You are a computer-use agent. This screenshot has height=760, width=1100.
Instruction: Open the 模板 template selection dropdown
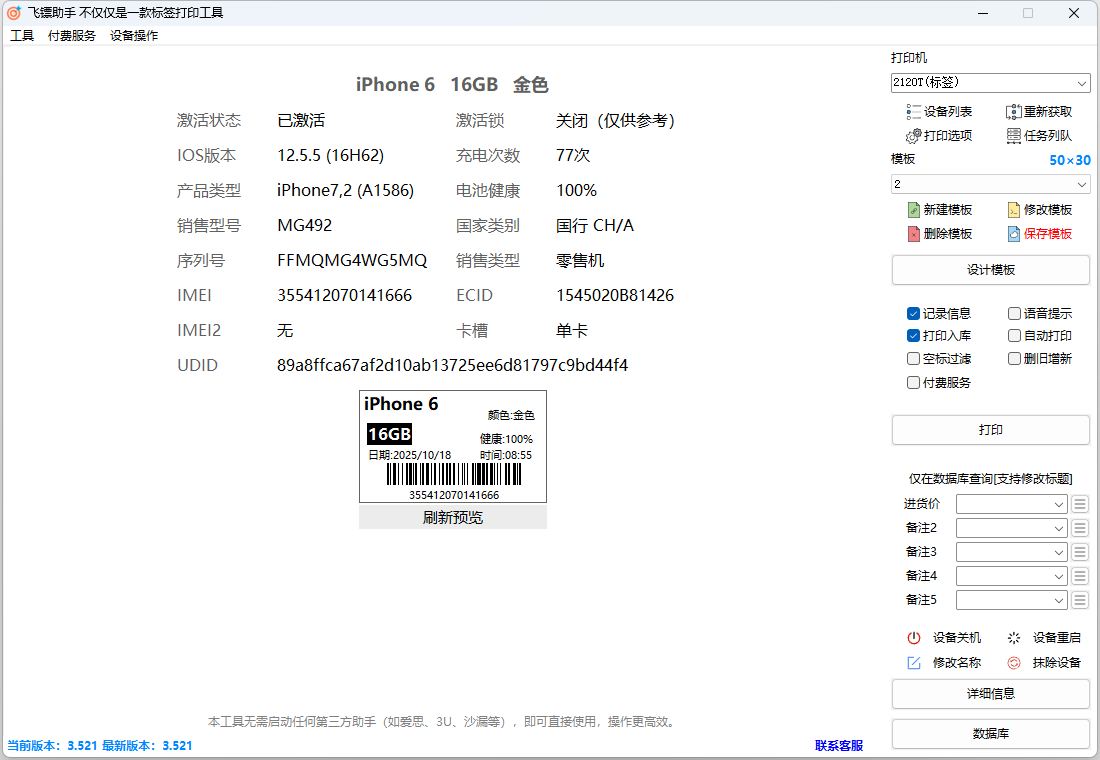[990, 185]
